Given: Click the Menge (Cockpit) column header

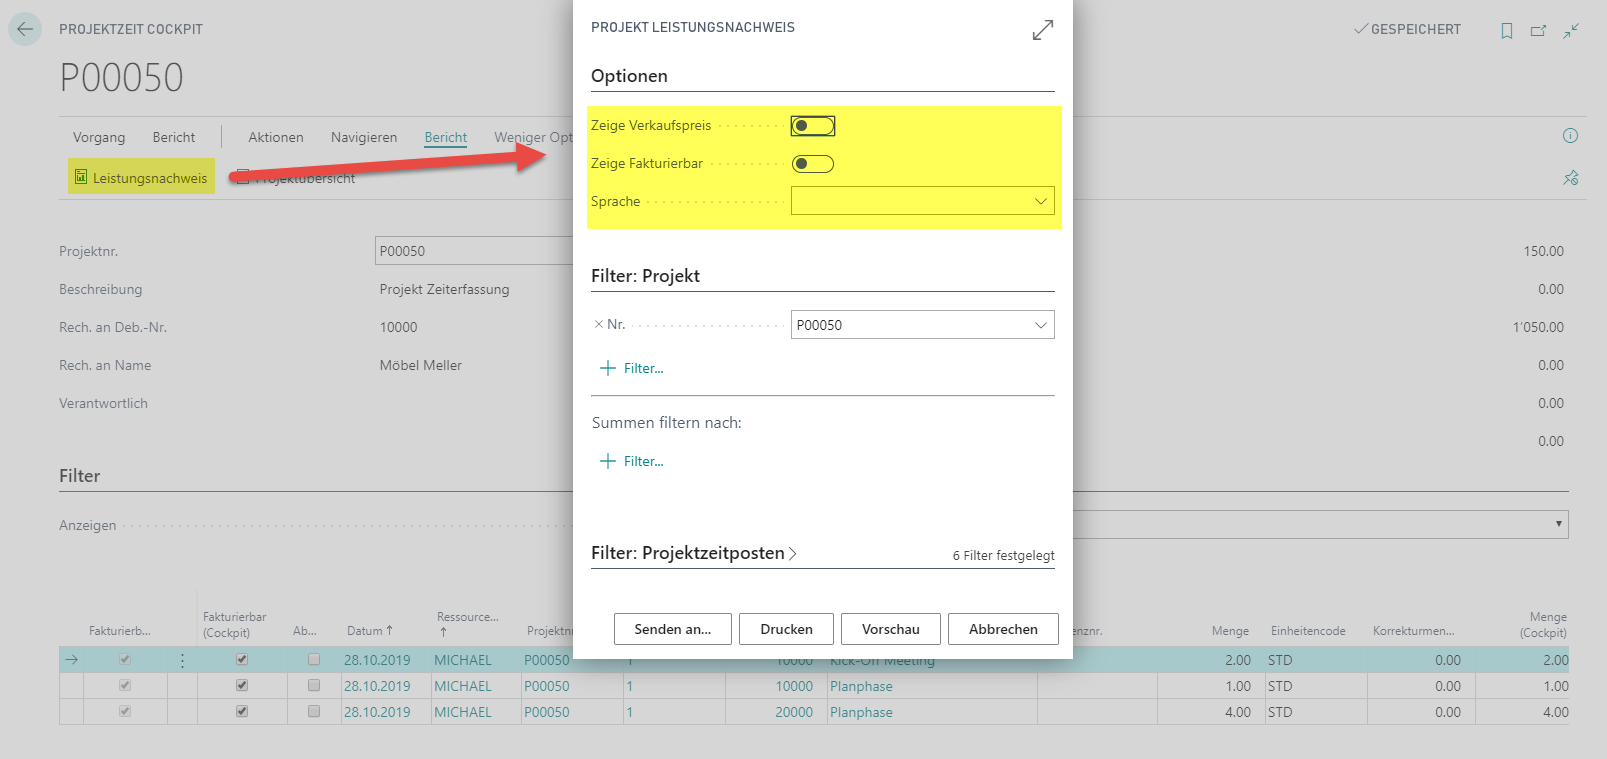Looking at the screenshot, I should (x=1544, y=624).
